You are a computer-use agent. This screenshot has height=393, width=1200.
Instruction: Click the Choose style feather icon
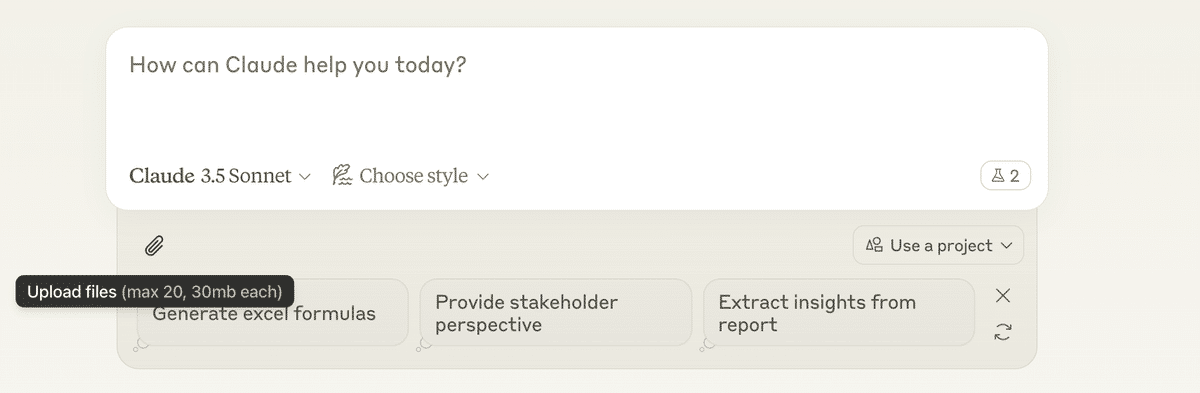342,176
